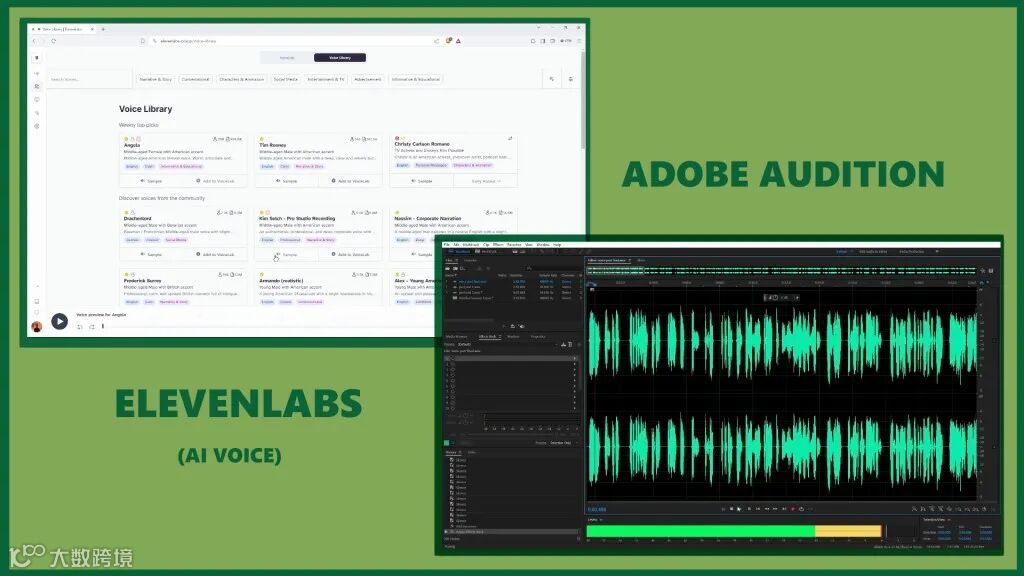The width and height of the screenshot is (1024, 576).
Task: Select the Markers panel tab
Action: click(x=513, y=337)
